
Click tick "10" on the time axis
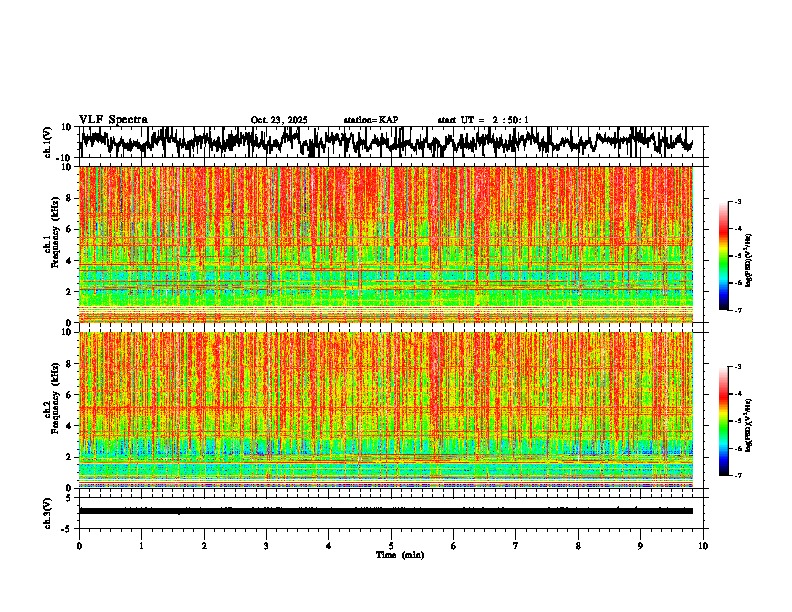click(x=703, y=546)
